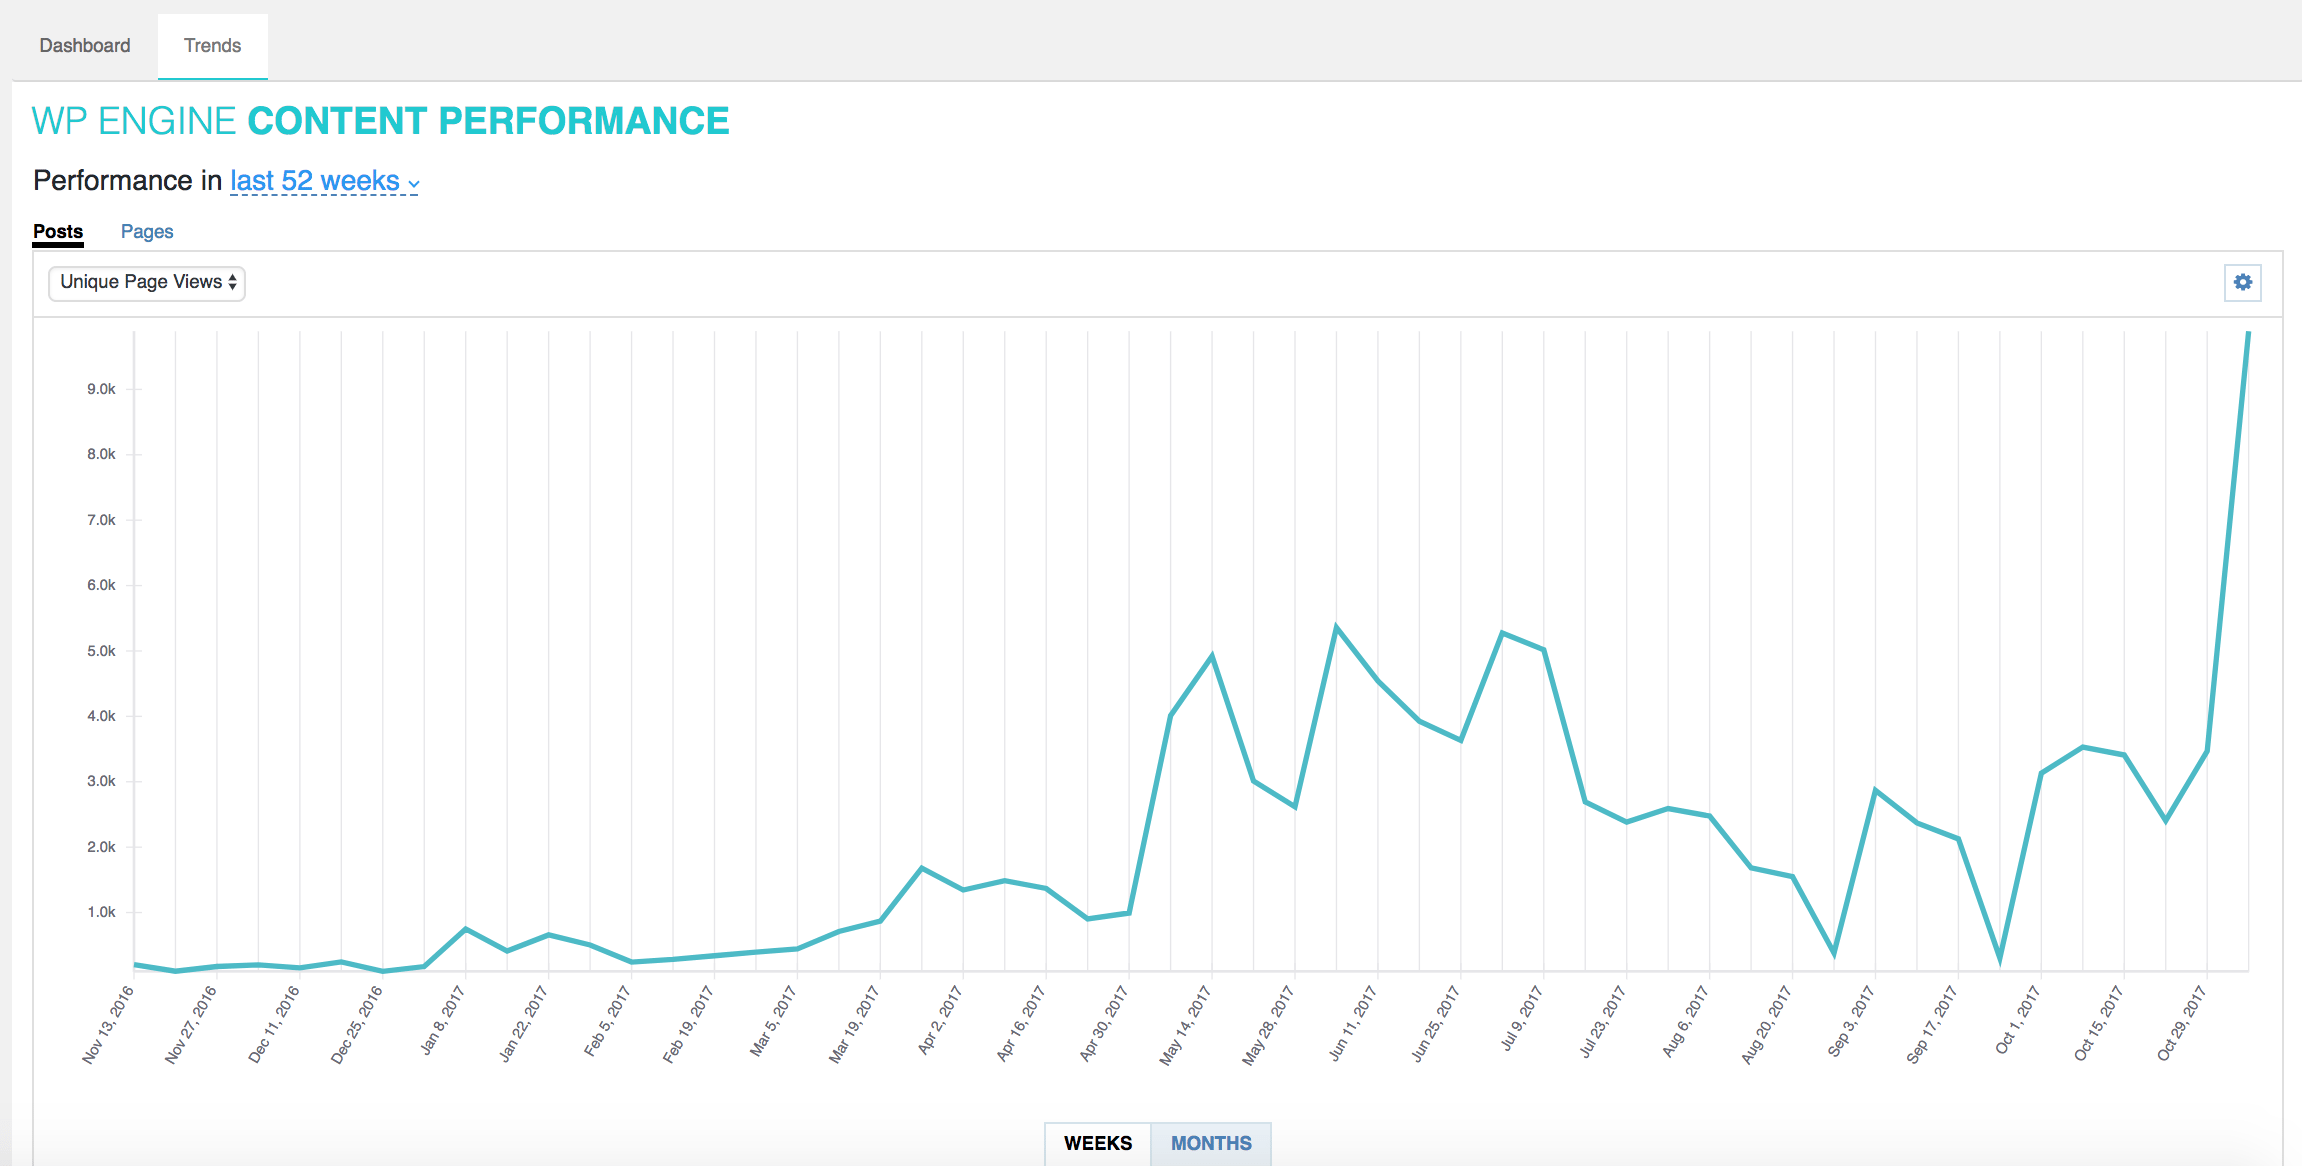Image resolution: width=2302 pixels, height=1166 pixels.
Task: Click the May 14, 2017 peak data point
Action: pyautogui.click(x=1212, y=656)
